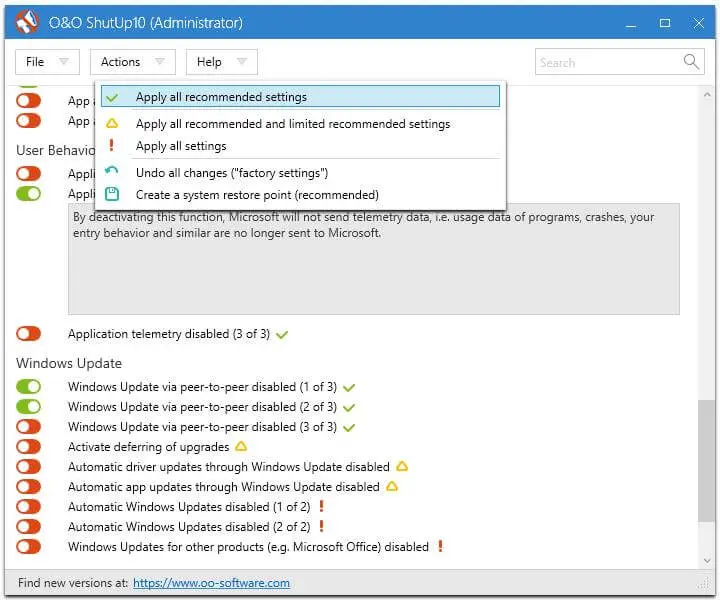Viewport: 720px width, 600px height.
Task: Choose Create a system restore point (recommended)
Action: tap(300, 195)
